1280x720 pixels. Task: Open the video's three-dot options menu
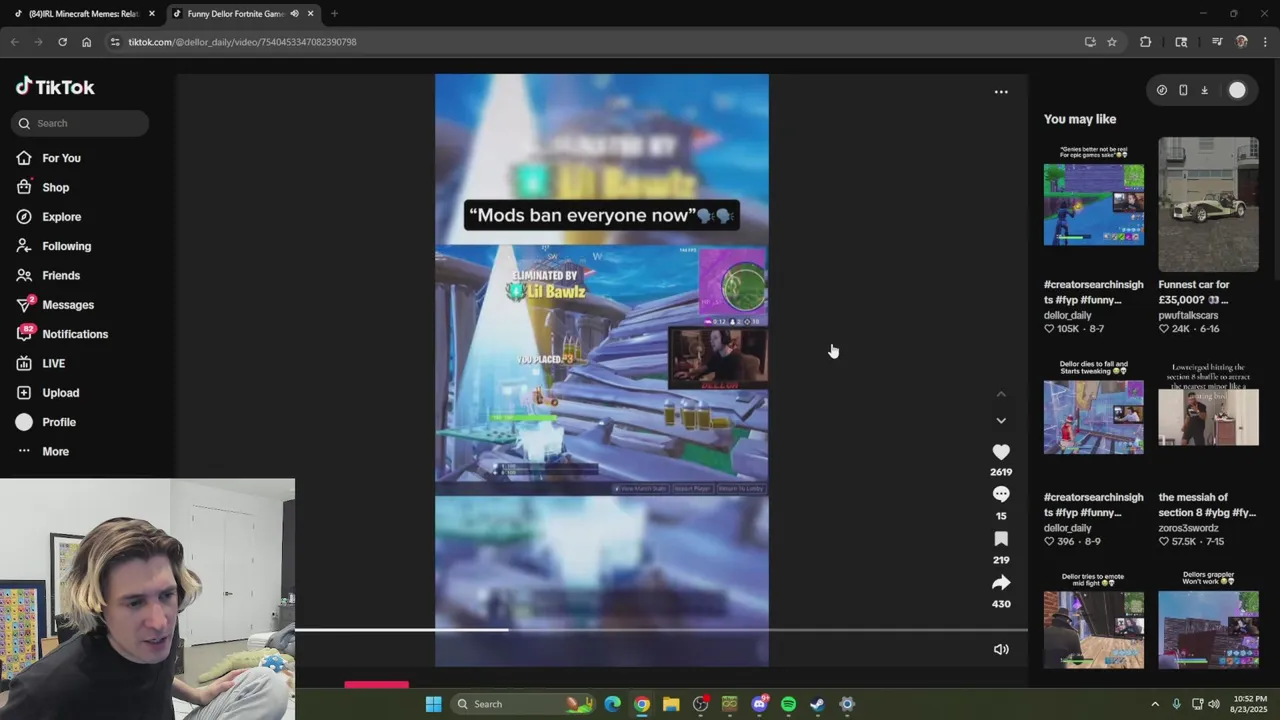click(x=1001, y=92)
